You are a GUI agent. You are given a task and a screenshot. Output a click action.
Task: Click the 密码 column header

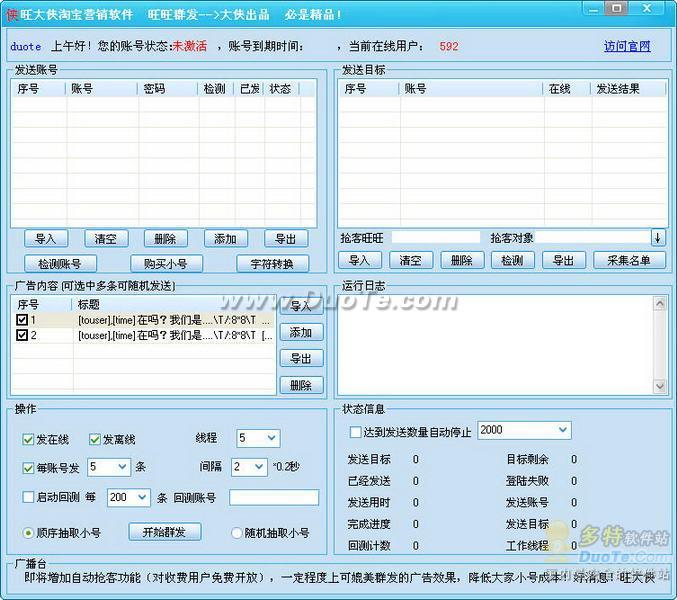(x=168, y=89)
